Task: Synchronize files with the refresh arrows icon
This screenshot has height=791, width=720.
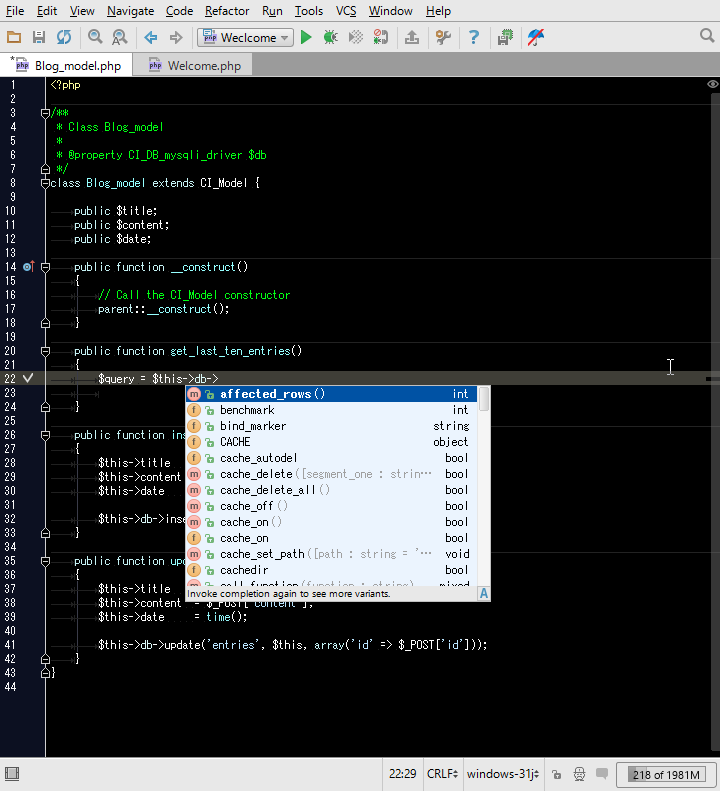Action: pyautogui.click(x=64, y=37)
